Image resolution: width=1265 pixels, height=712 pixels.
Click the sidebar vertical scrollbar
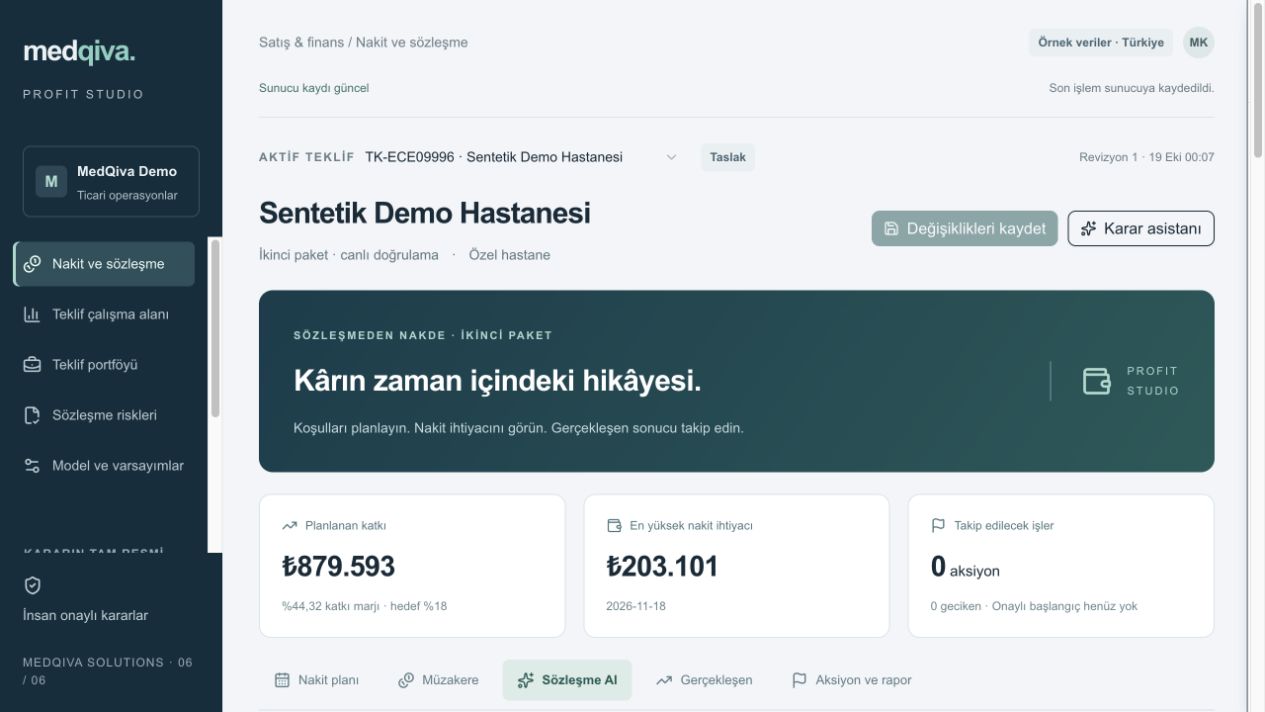(x=215, y=330)
